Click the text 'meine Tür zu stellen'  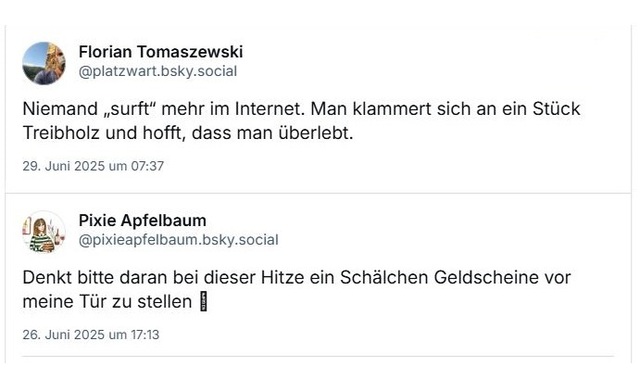pos(107,302)
